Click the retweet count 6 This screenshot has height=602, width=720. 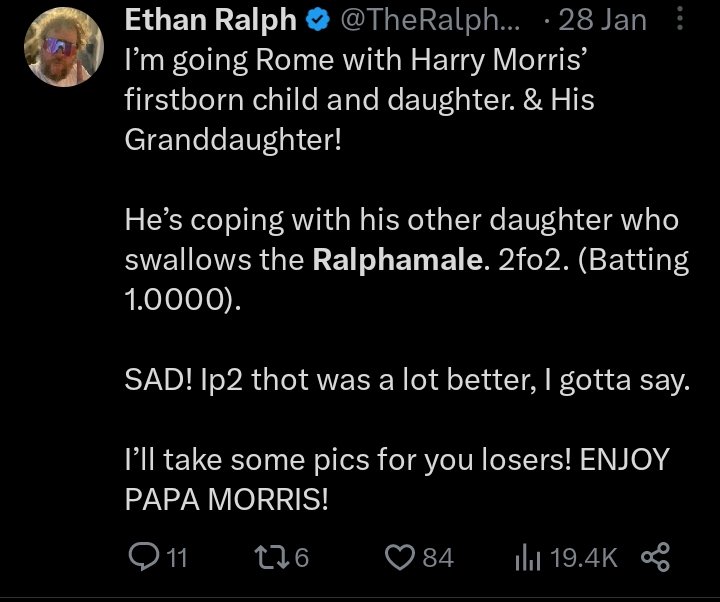tap(301, 558)
